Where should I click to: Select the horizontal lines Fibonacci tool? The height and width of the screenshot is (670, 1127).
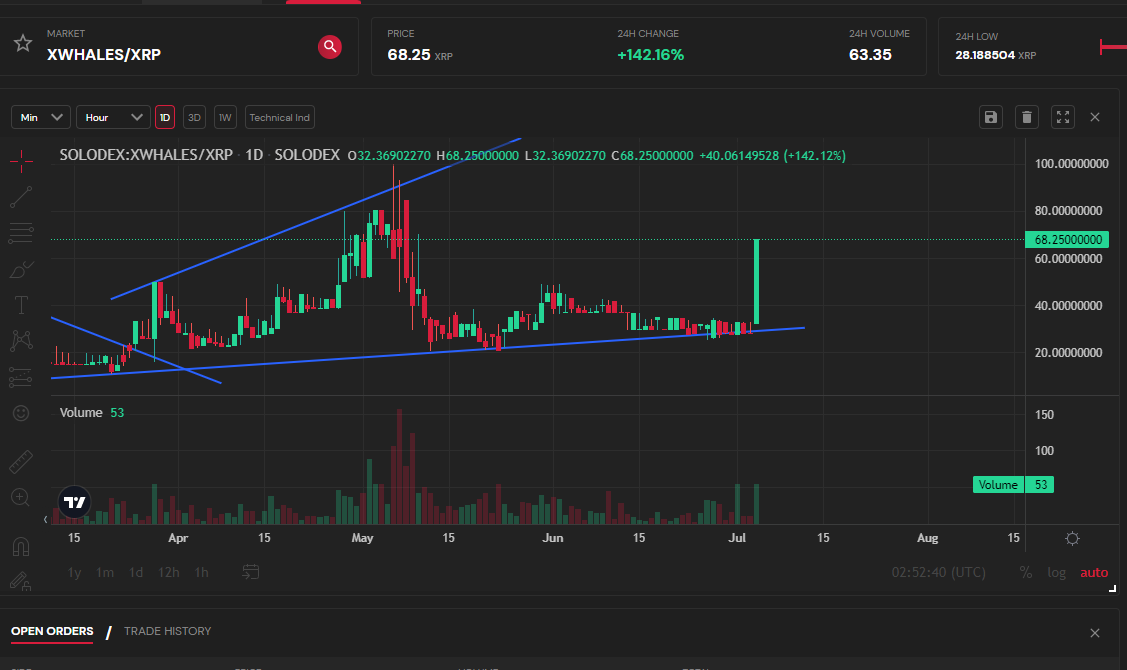click(22, 233)
